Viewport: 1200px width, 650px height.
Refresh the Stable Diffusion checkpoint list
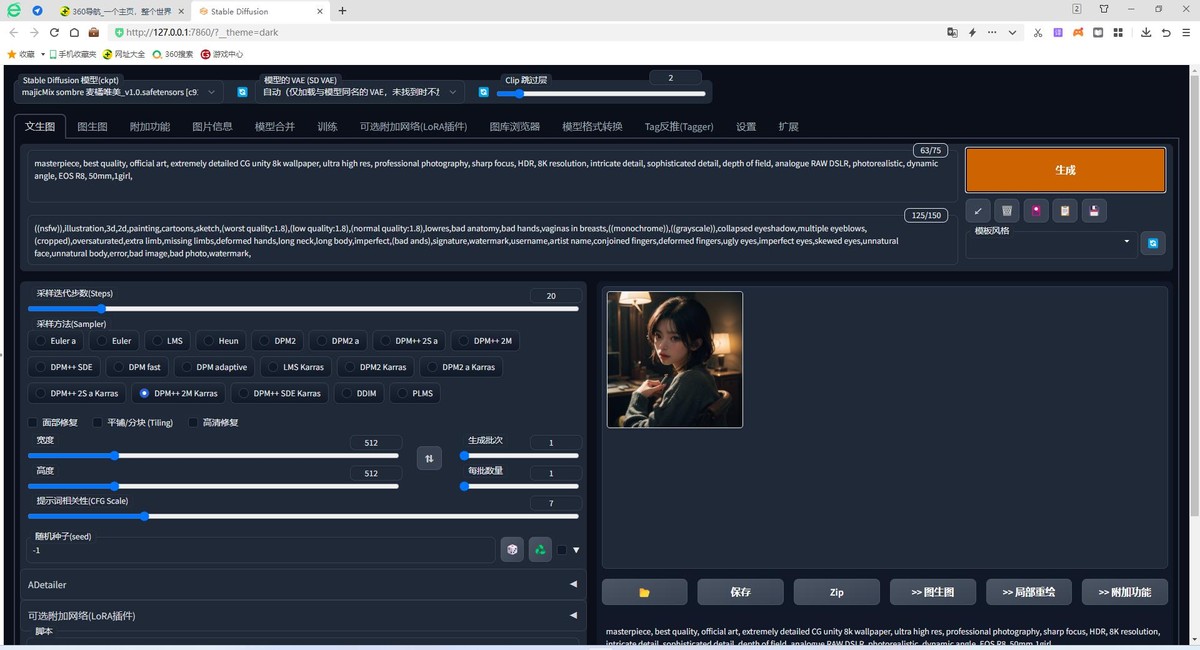pos(242,92)
